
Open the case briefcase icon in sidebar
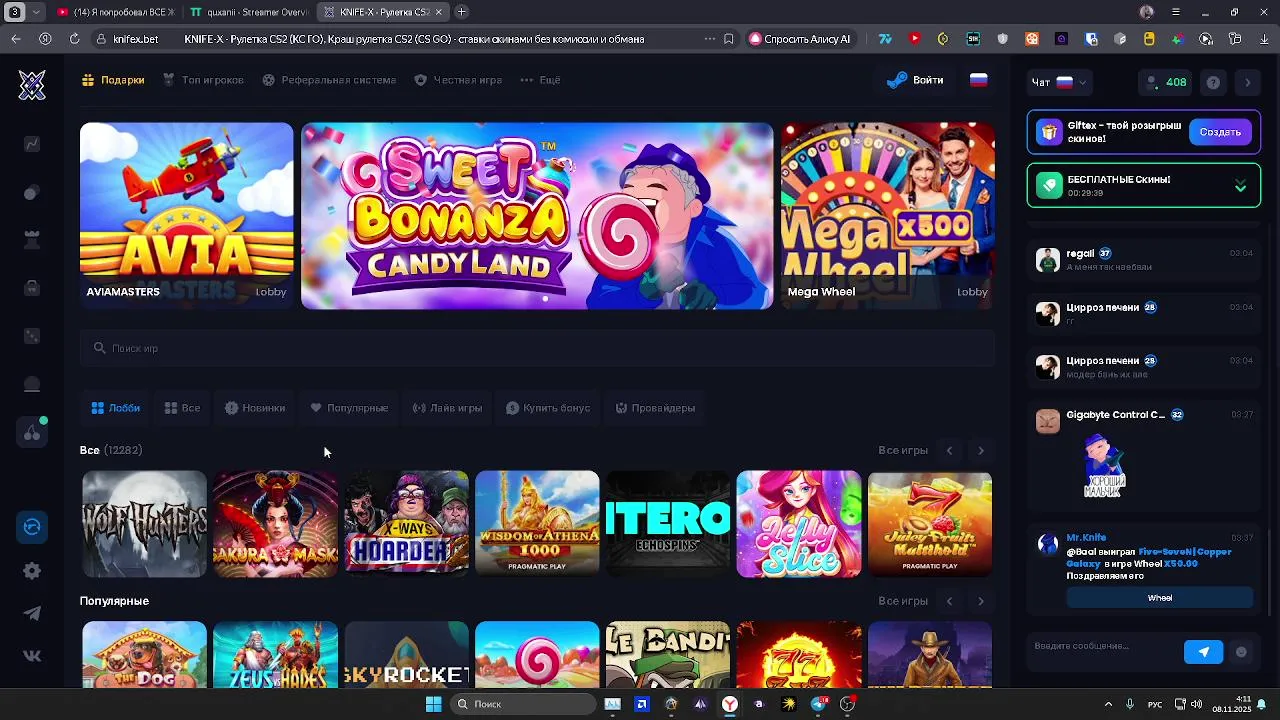[32, 288]
